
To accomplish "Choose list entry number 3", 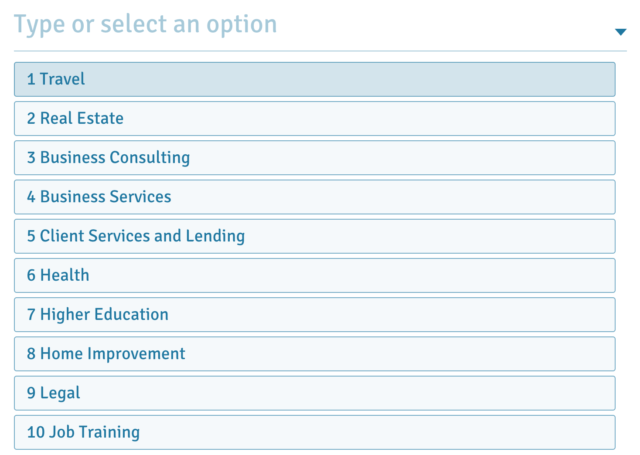I will point(314,158).
